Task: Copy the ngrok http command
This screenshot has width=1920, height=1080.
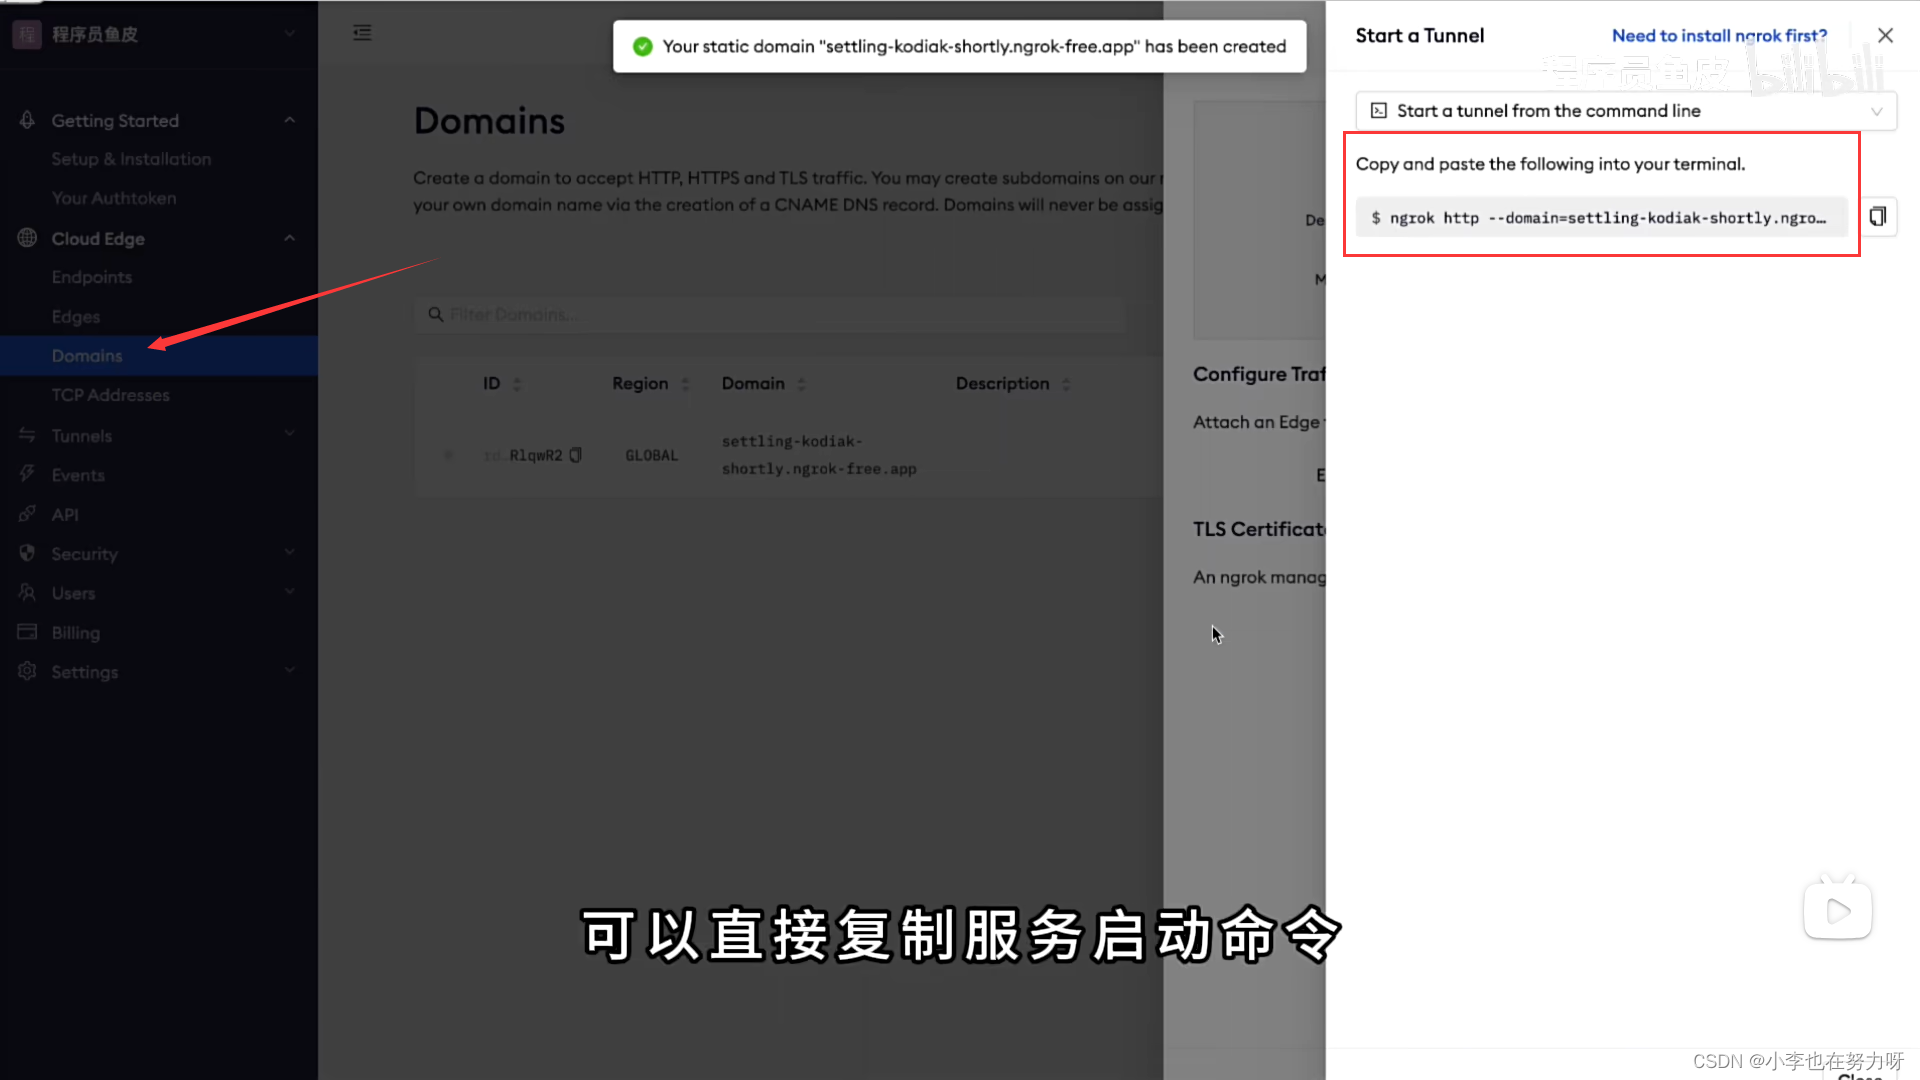Action: coord(1878,216)
